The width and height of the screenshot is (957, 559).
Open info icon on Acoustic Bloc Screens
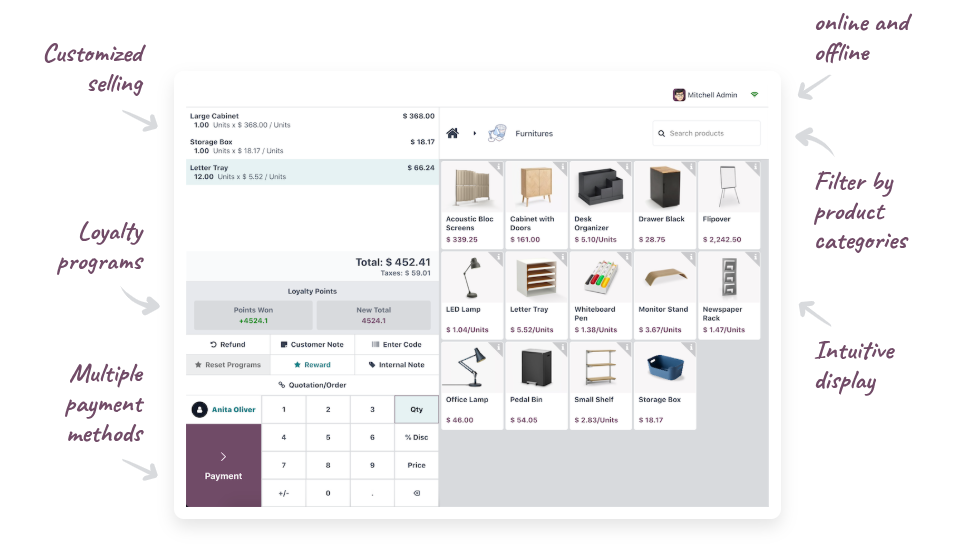click(x=498, y=167)
